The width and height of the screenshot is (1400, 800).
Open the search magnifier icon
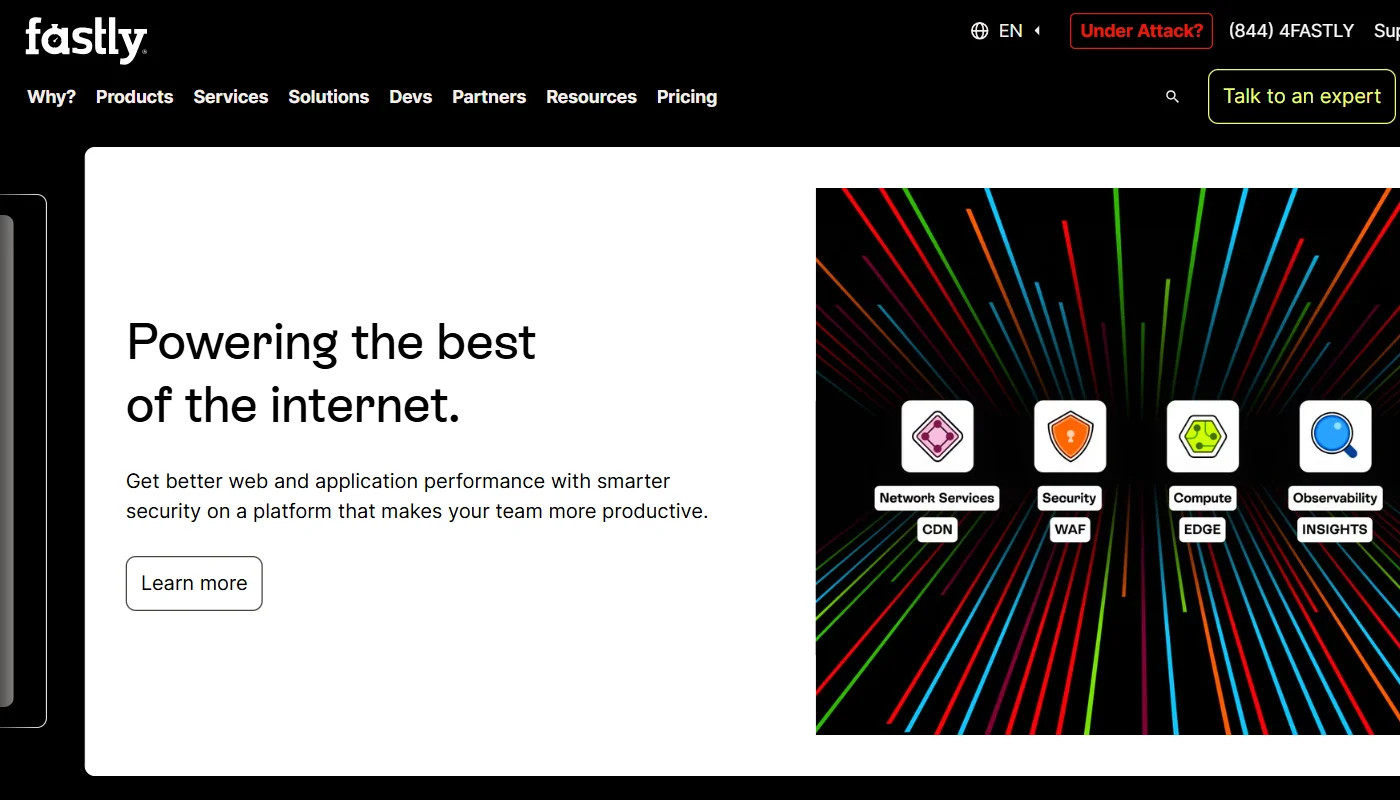click(1172, 97)
